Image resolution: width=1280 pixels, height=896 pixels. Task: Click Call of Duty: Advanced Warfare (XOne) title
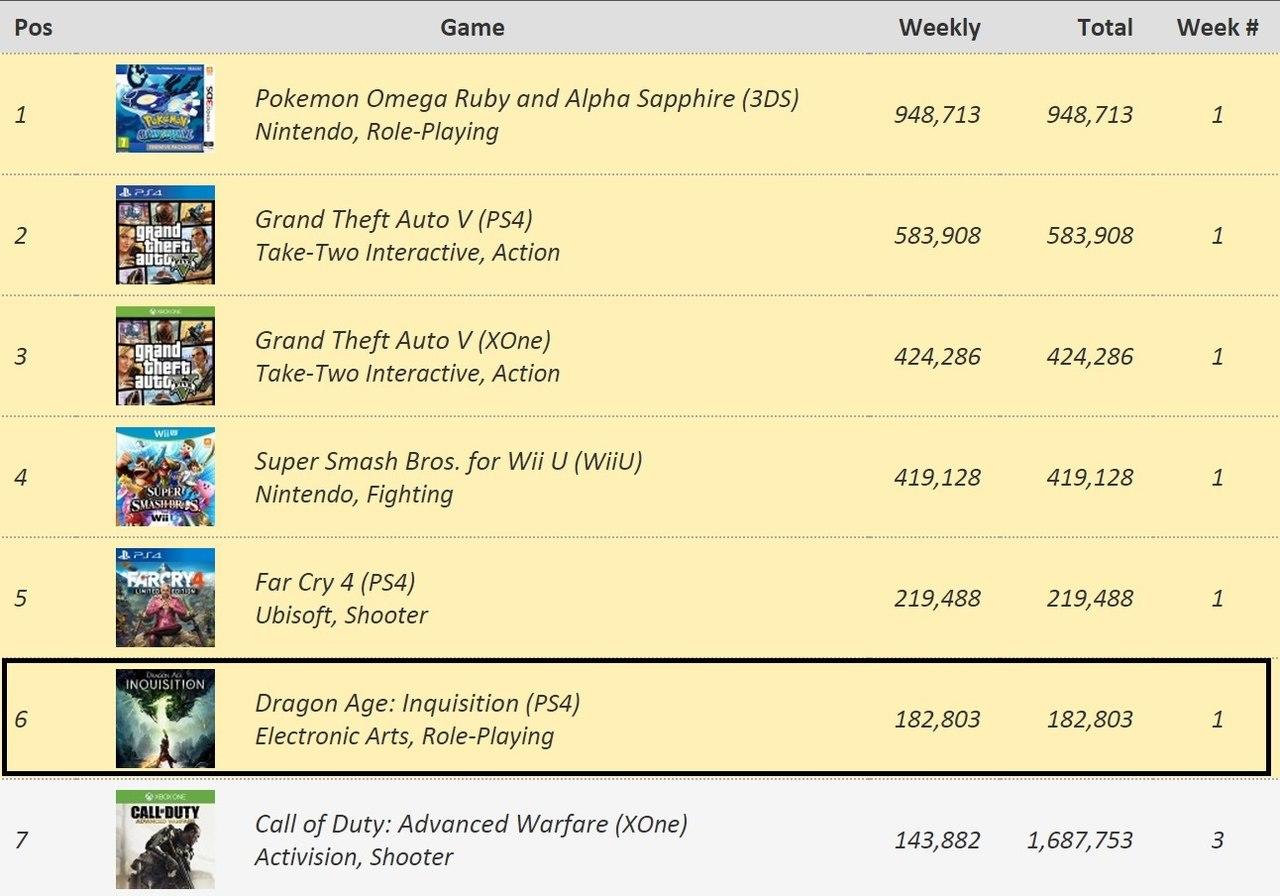(x=471, y=825)
